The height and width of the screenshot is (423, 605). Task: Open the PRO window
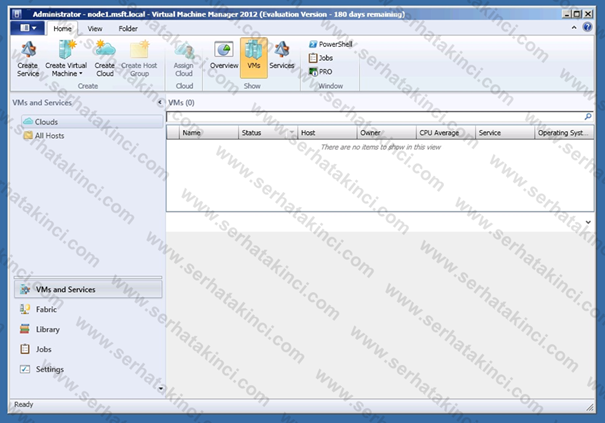click(x=321, y=72)
